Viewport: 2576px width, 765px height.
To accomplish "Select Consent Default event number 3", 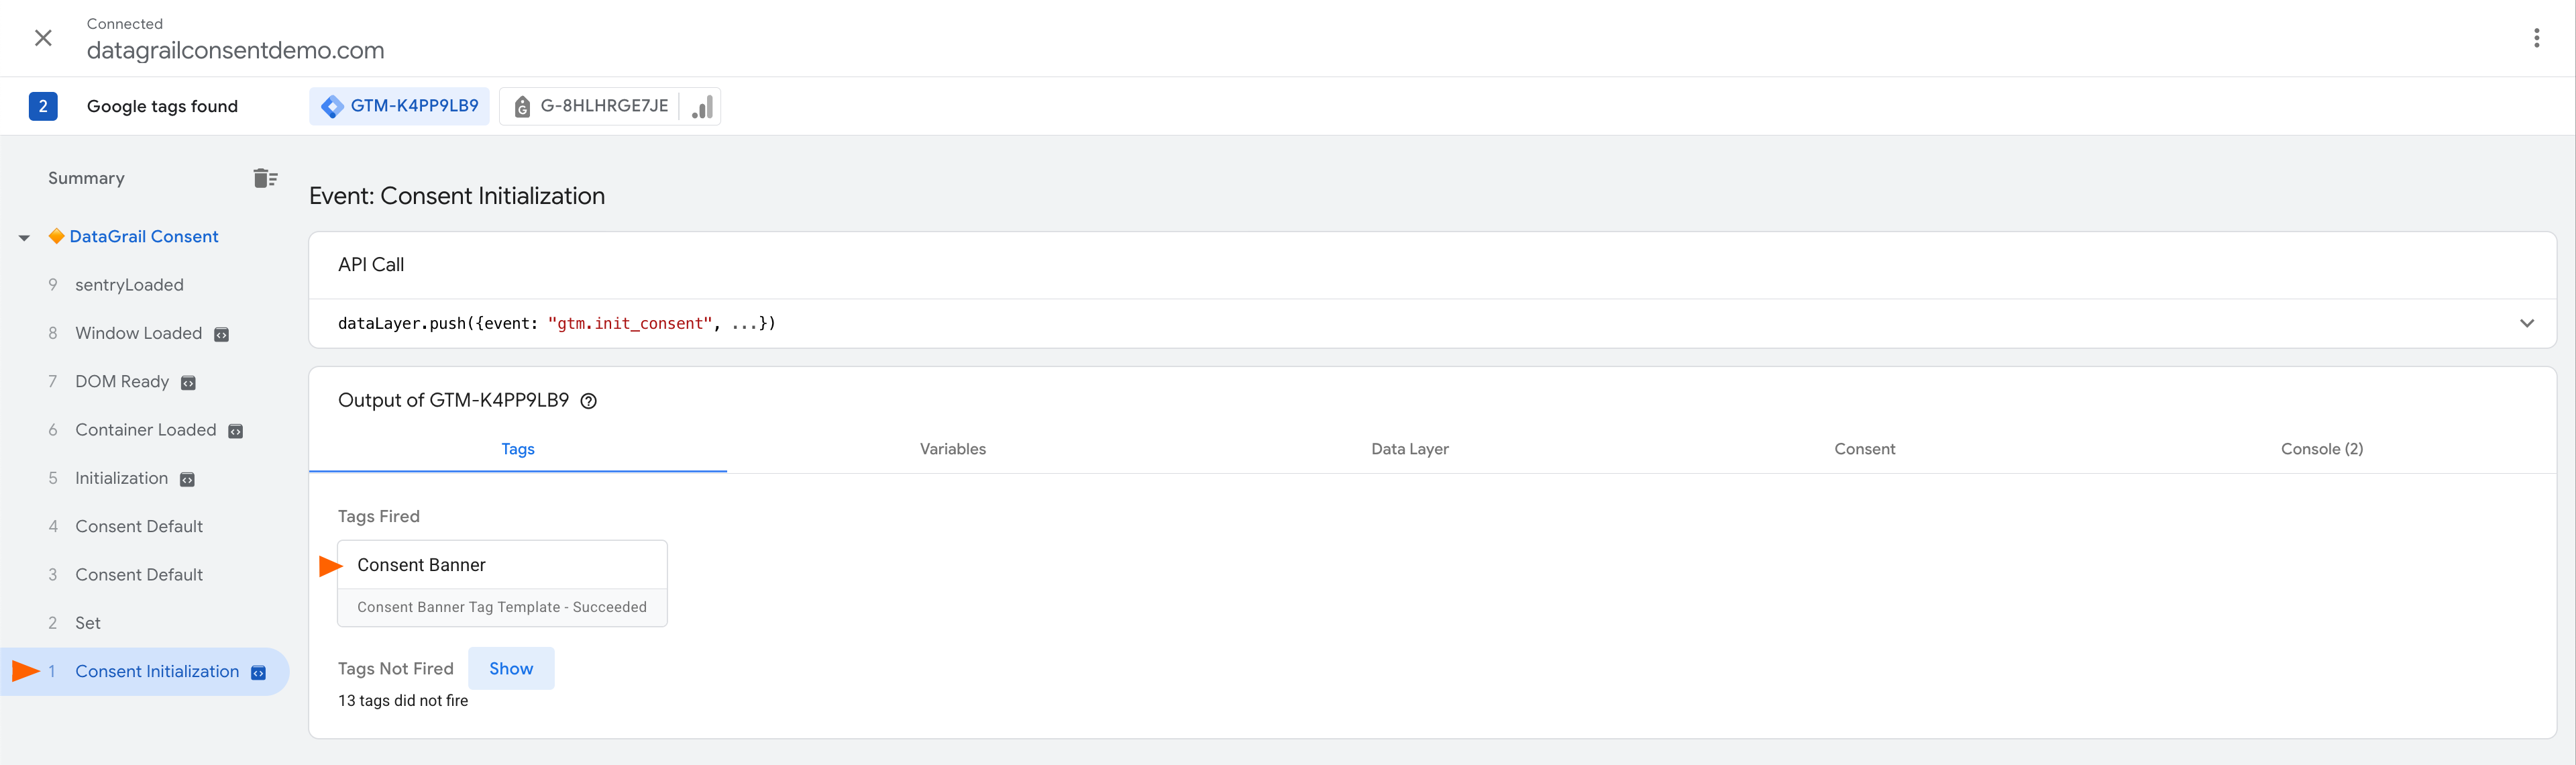I will [x=139, y=575].
